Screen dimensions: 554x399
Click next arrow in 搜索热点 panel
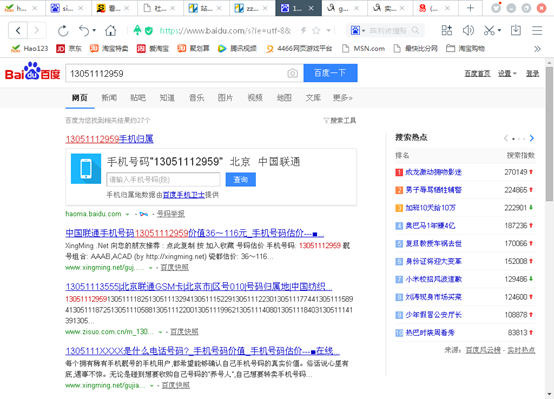pos(532,138)
